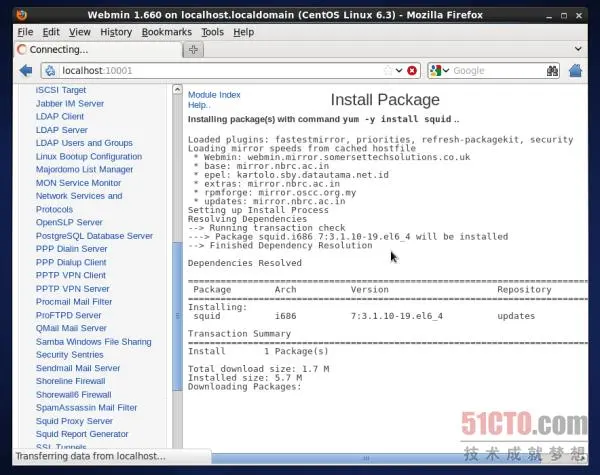Click the Home icon in toolbar
Screen dimensions: 600x475
pyautogui.click(x=575, y=70)
